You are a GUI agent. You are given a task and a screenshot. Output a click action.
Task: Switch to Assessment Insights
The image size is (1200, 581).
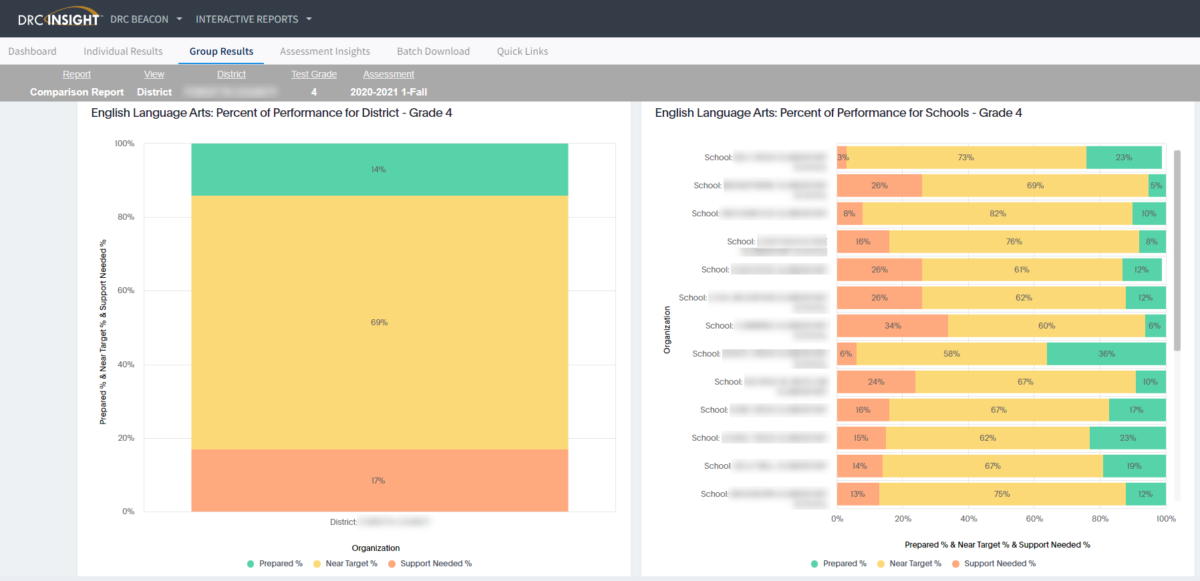(x=324, y=51)
